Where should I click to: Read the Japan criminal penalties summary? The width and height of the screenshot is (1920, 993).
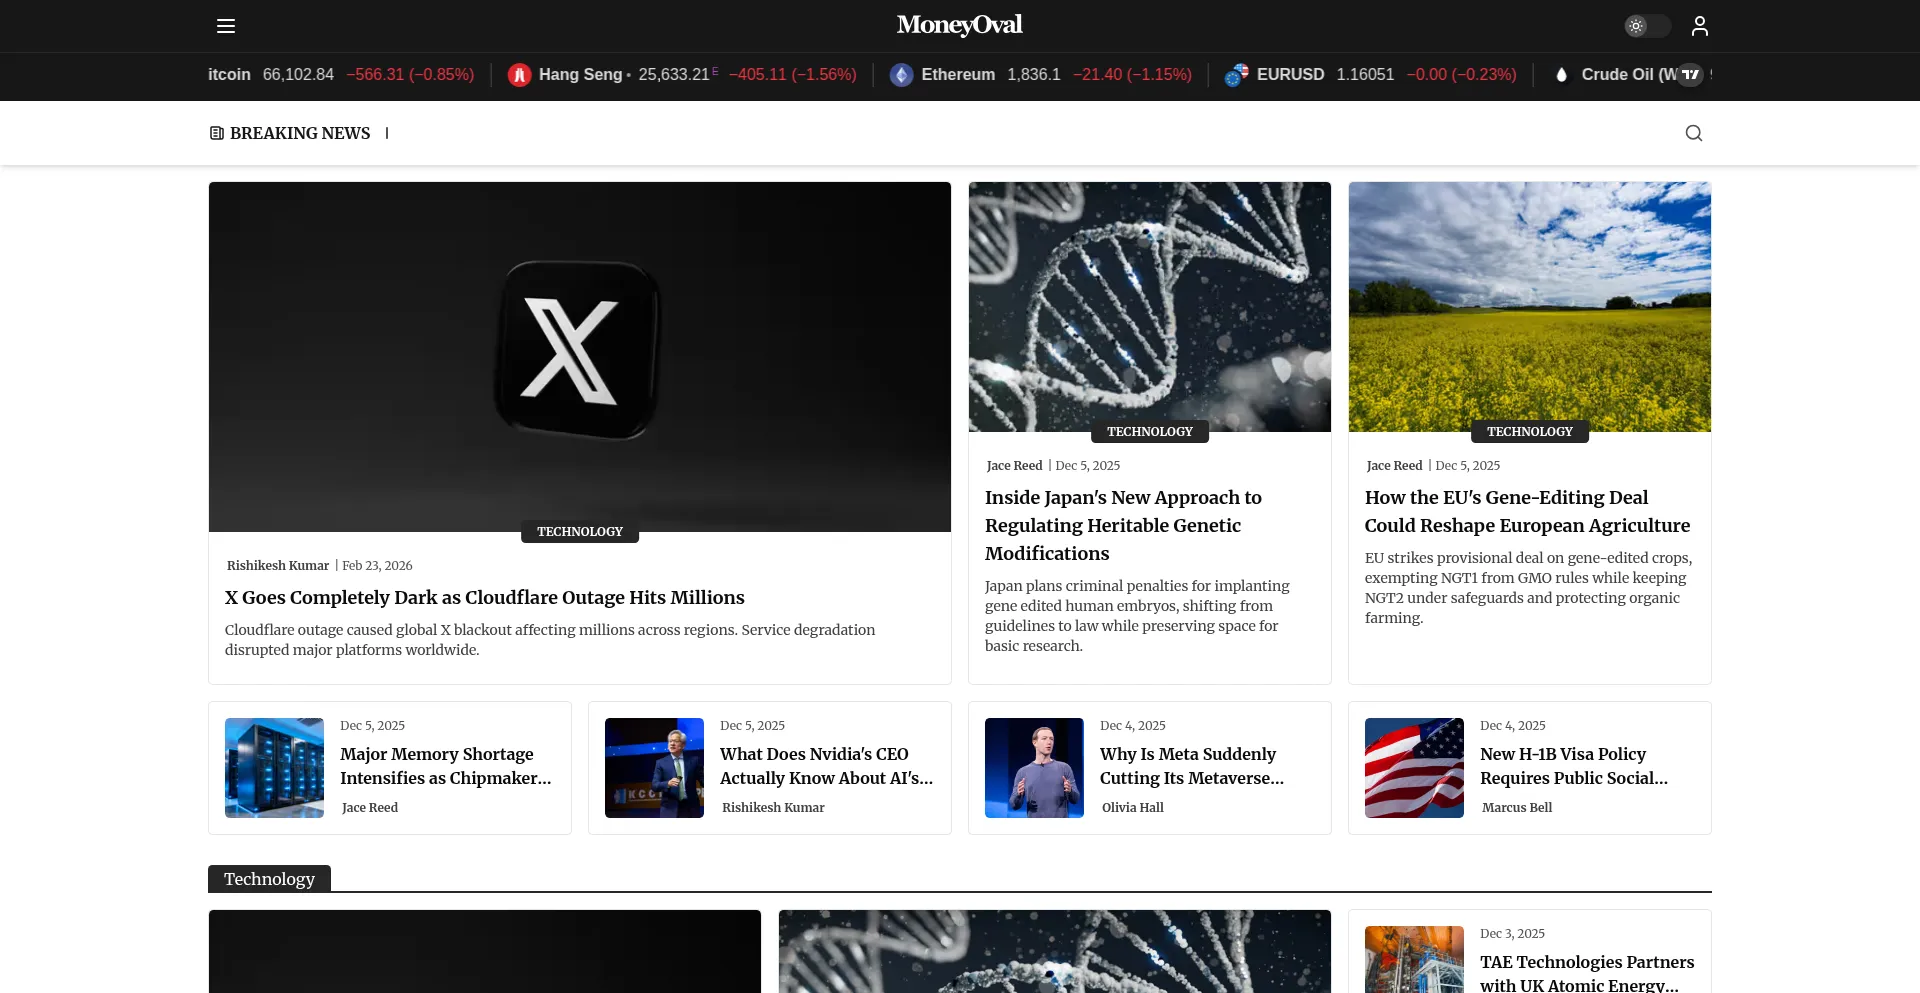tap(1137, 616)
